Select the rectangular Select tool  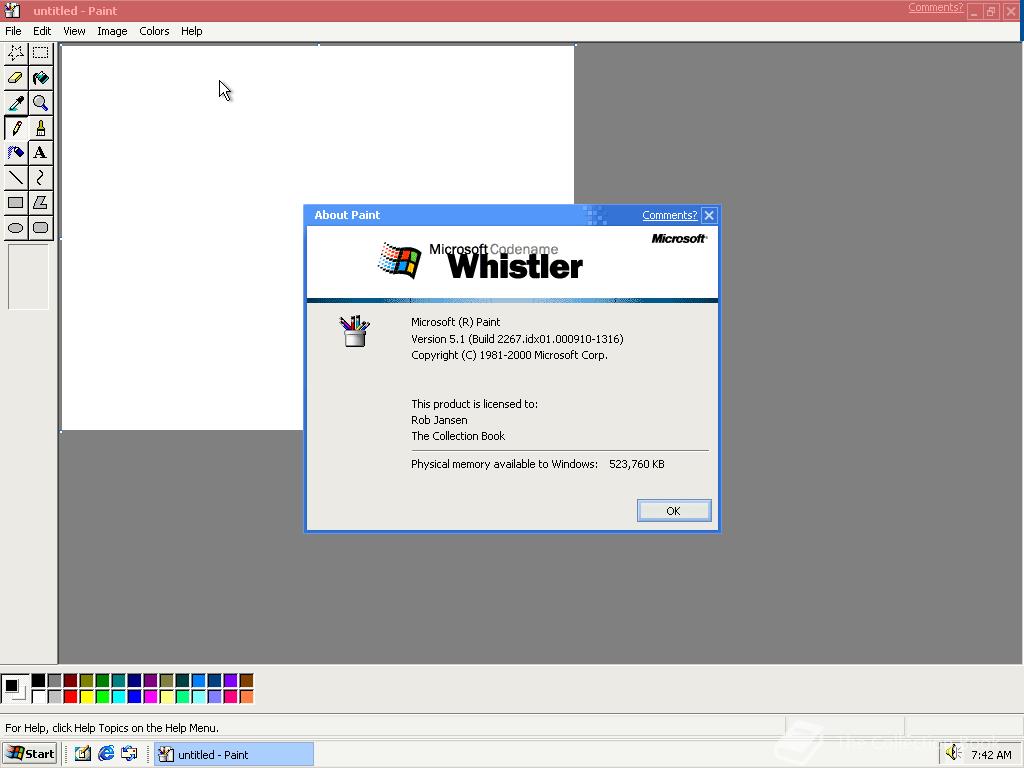40,53
